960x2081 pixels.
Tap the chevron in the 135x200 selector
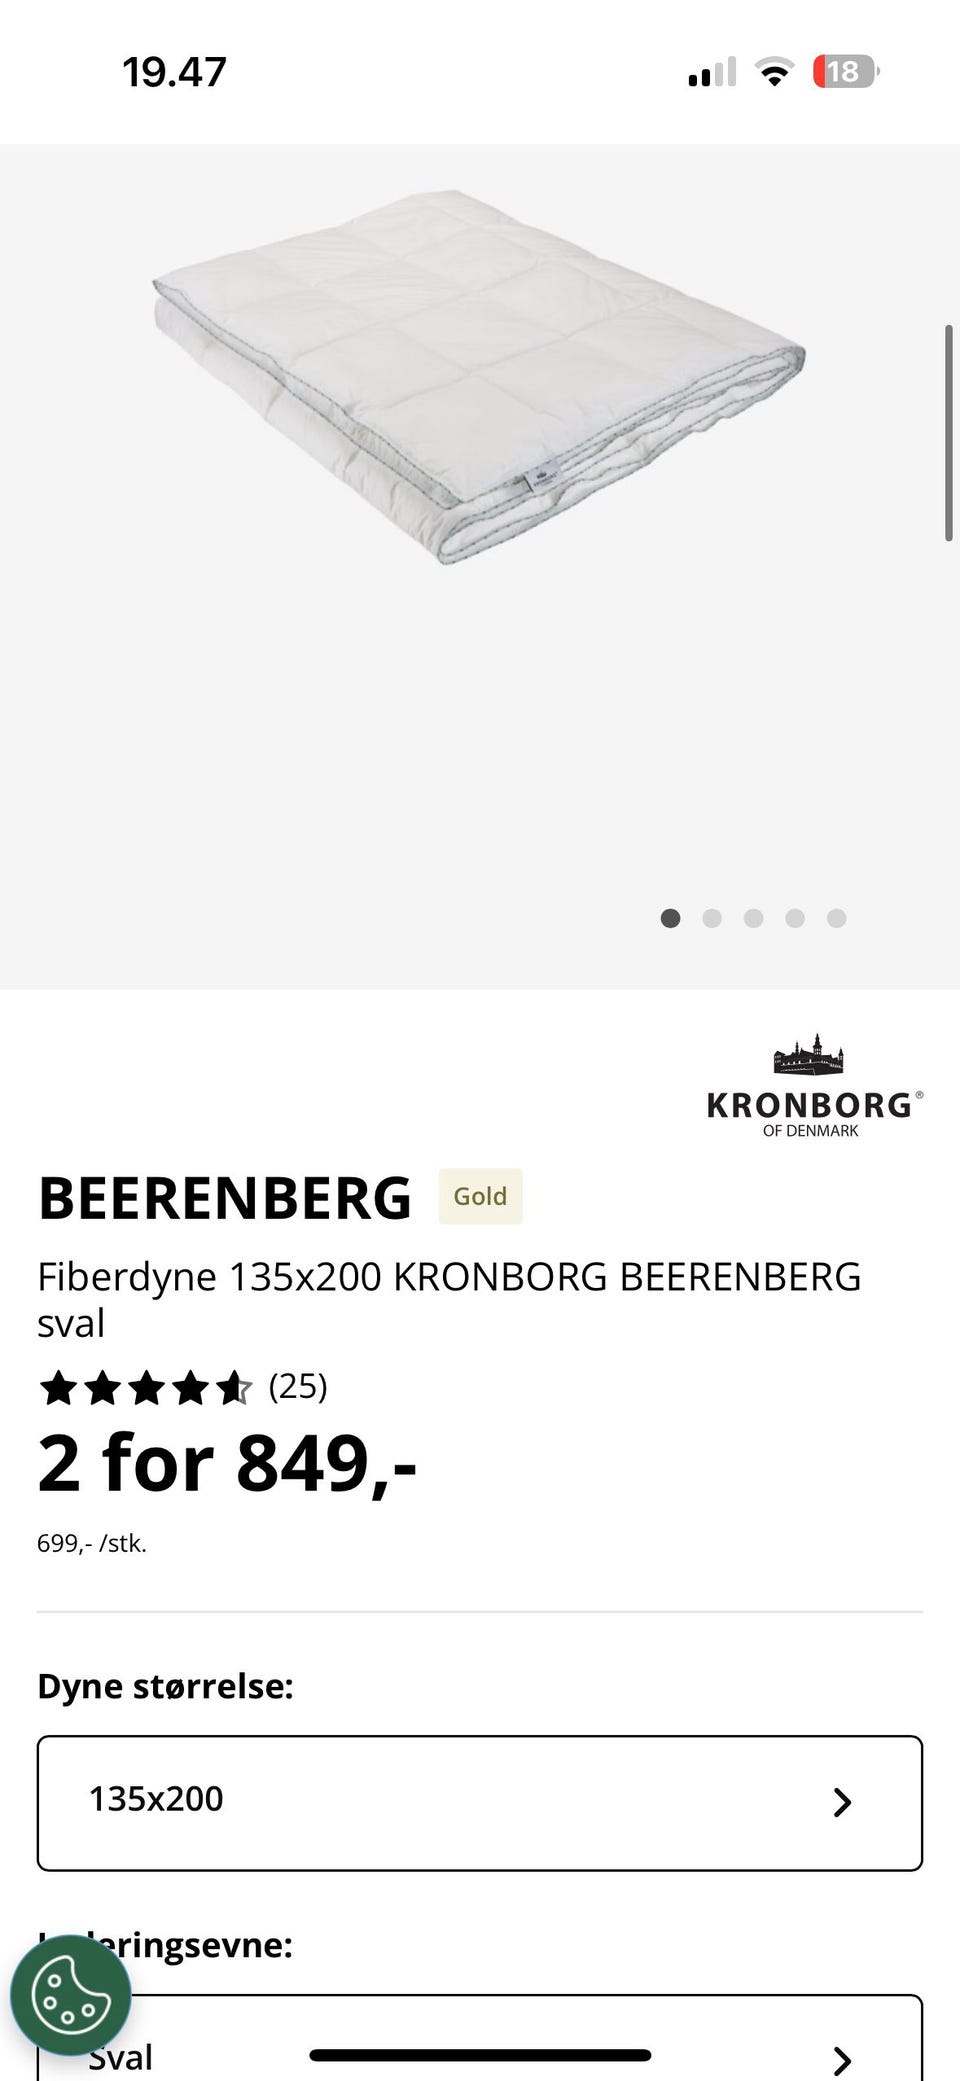tap(842, 1802)
